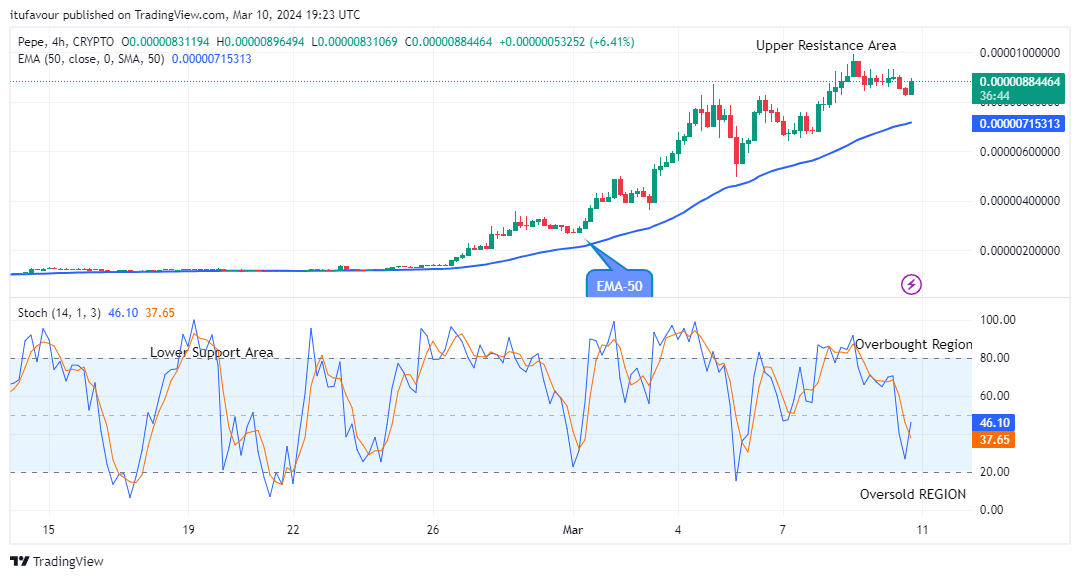Viewport: 1080px width, 579px height.
Task: Click the open value O0.00000831194
Action: click(165, 42)
